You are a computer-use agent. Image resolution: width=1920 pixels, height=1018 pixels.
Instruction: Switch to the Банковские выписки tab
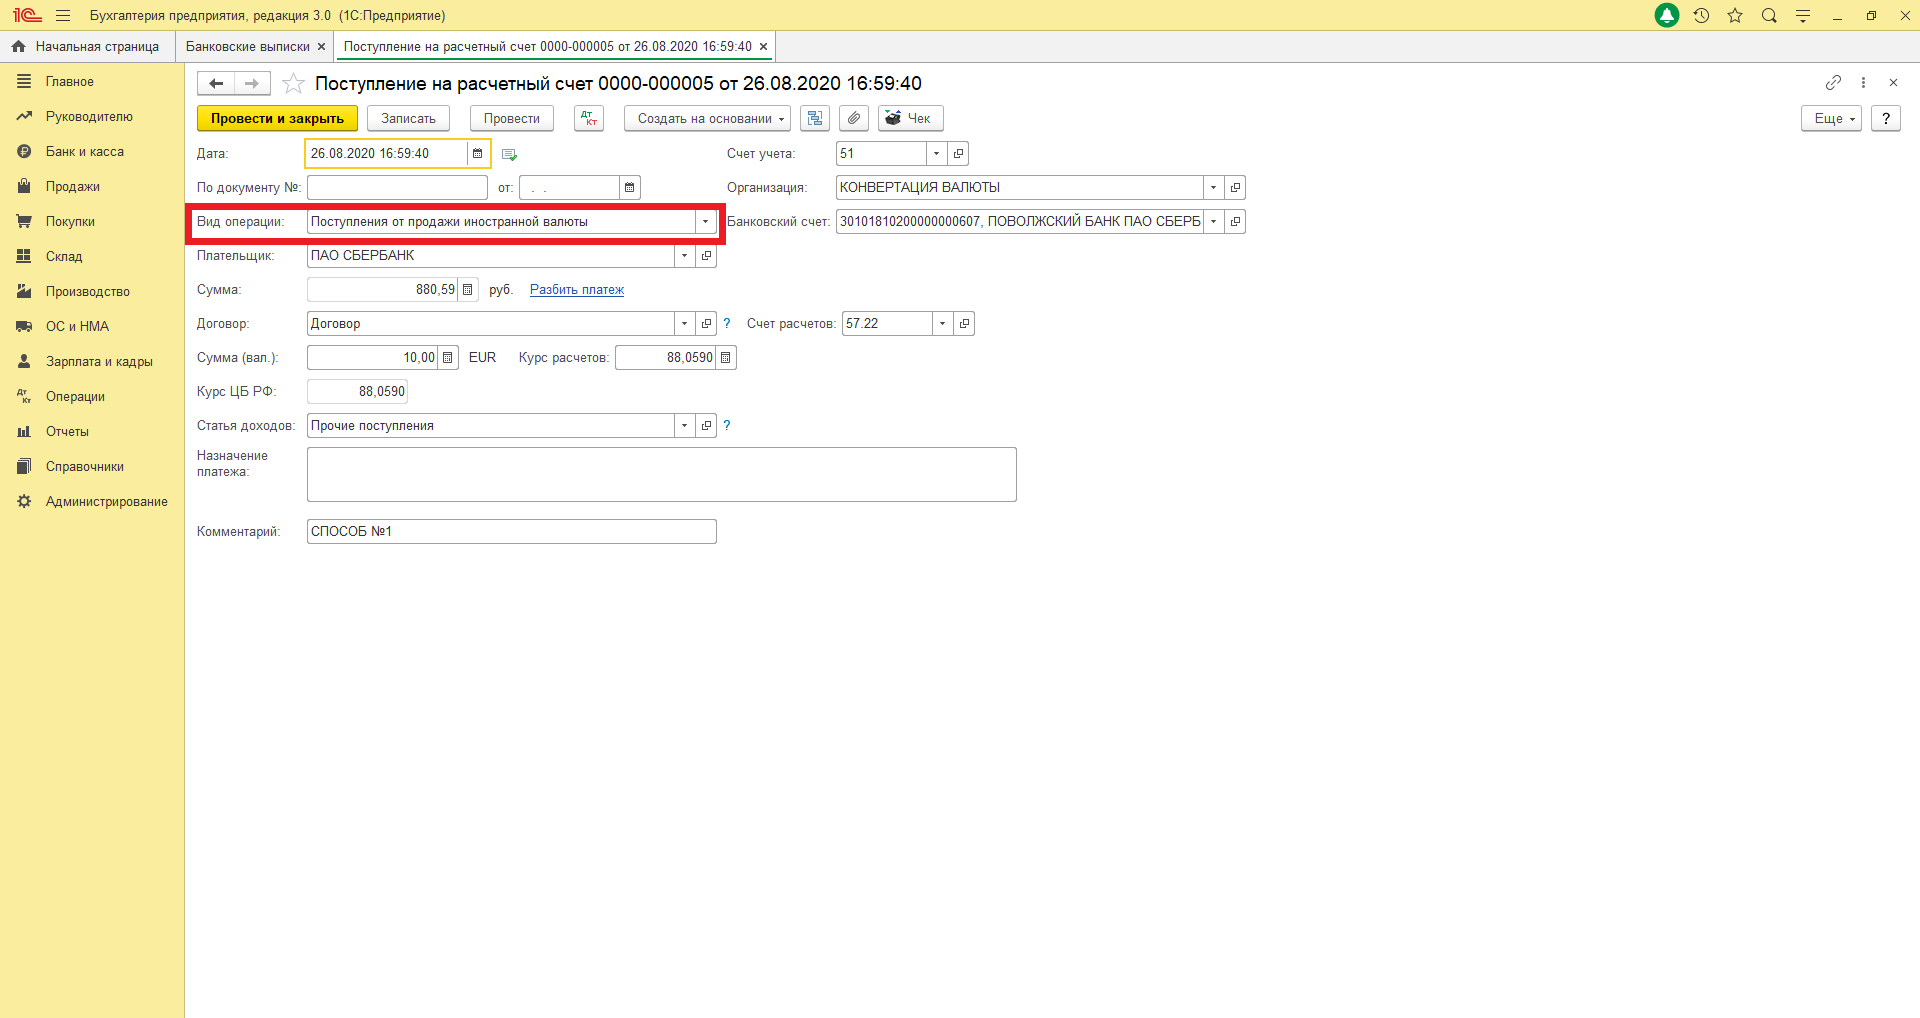point(248,47)
